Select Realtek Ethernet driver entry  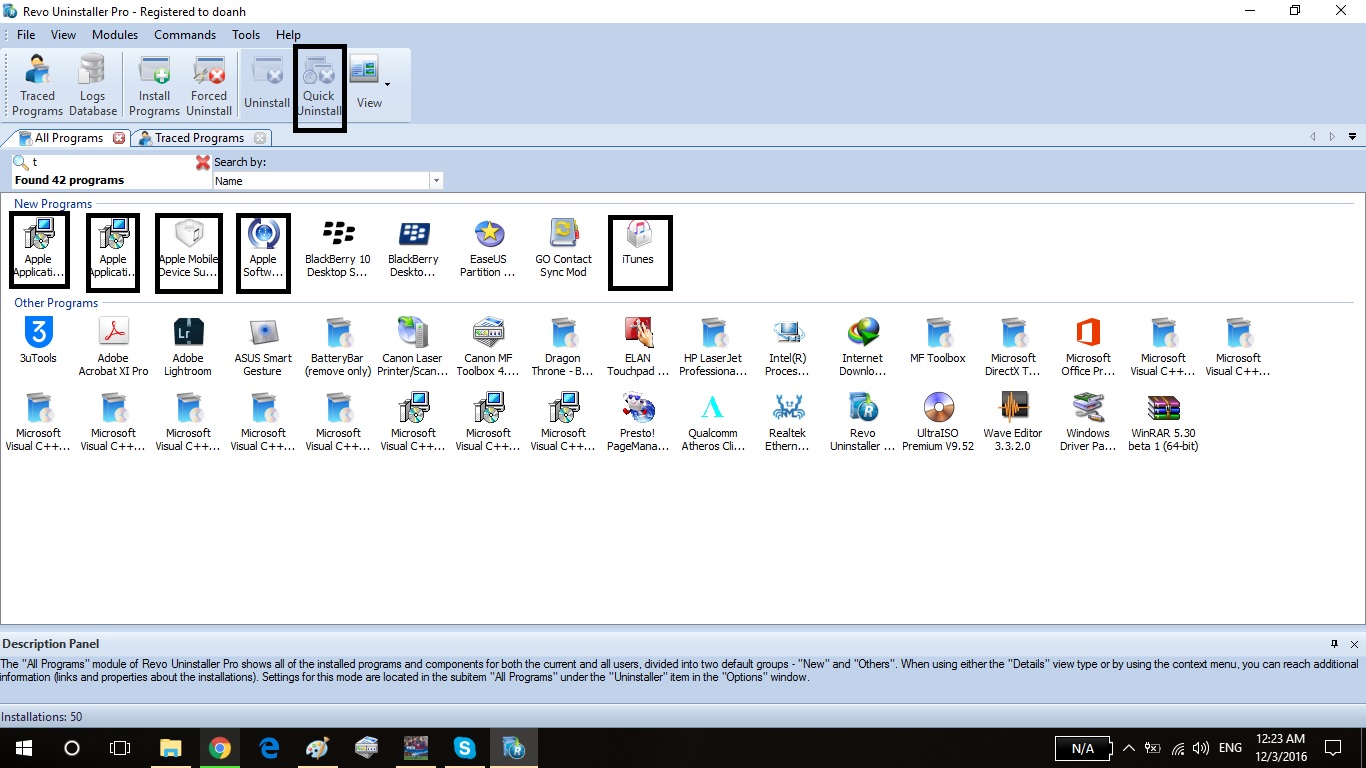pos(788,422)
